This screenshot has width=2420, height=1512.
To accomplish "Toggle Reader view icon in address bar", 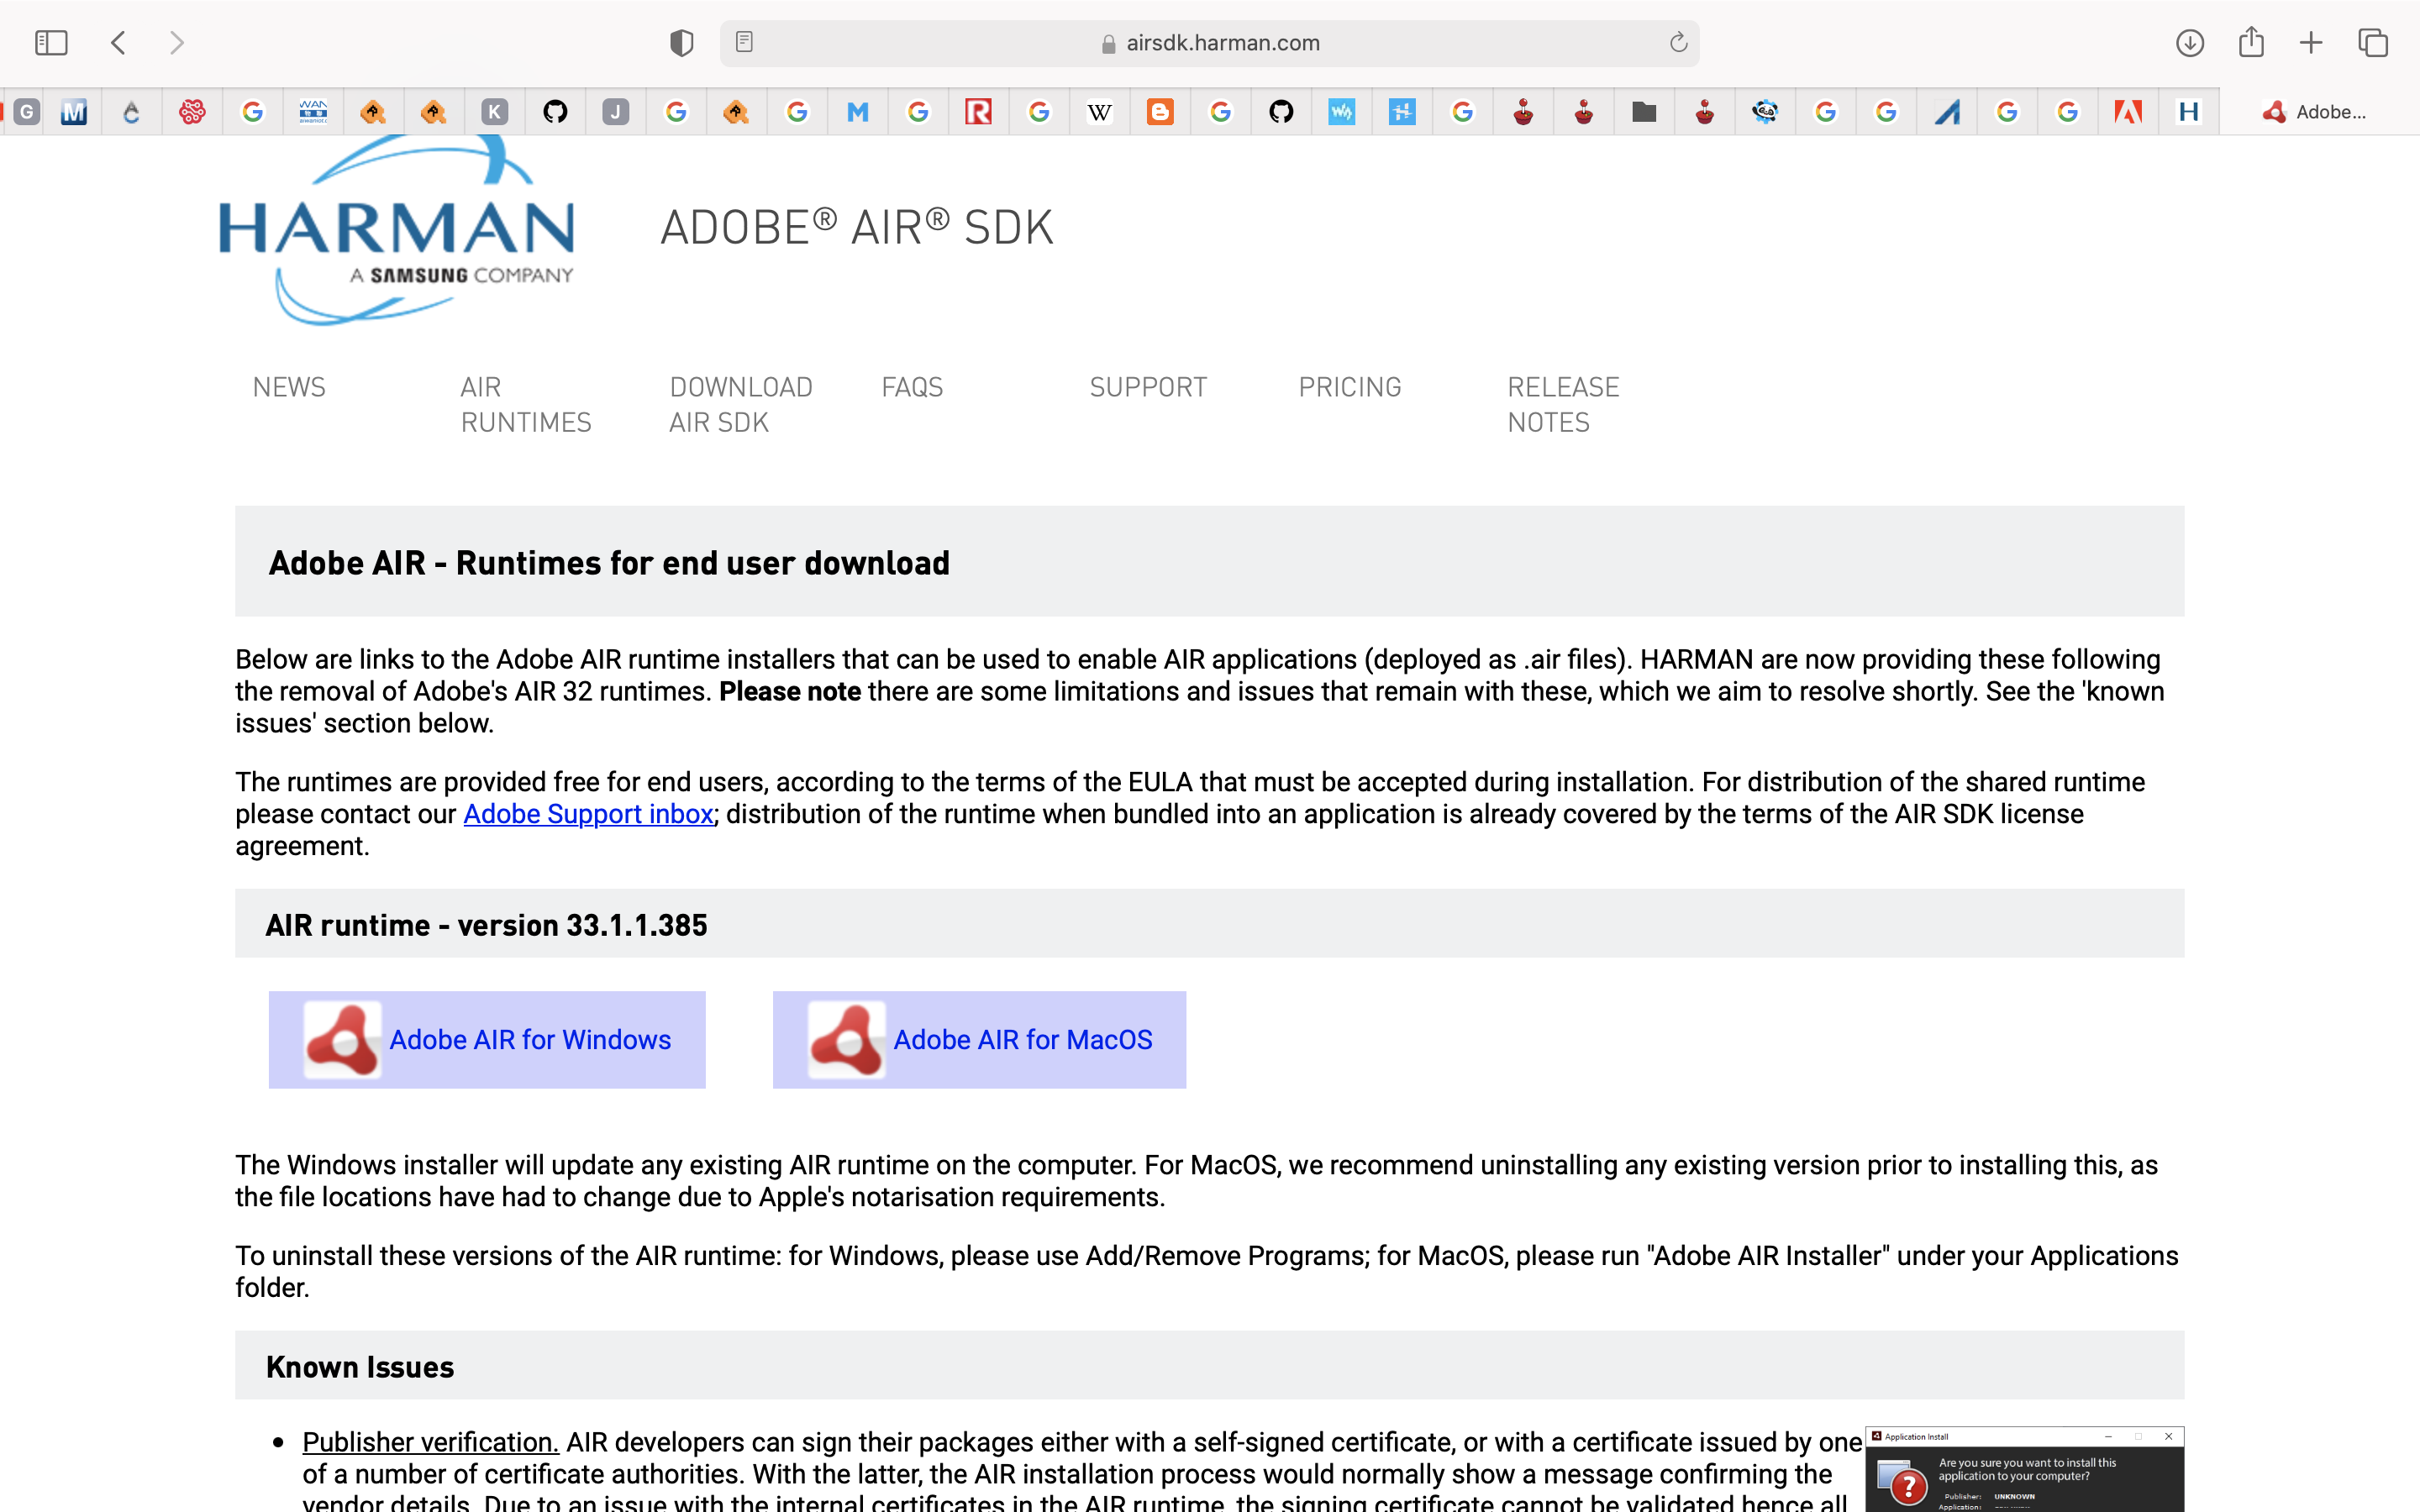I will 744,42.
